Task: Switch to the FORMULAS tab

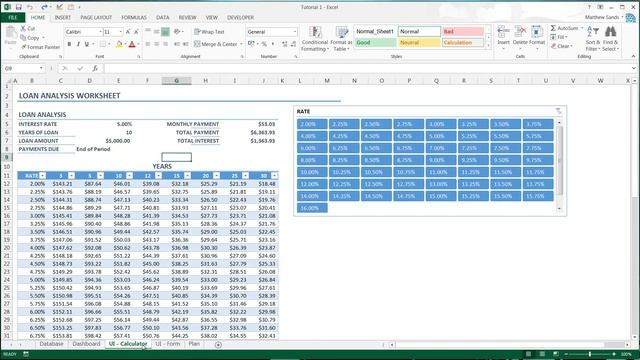Action: pos(134,18)
